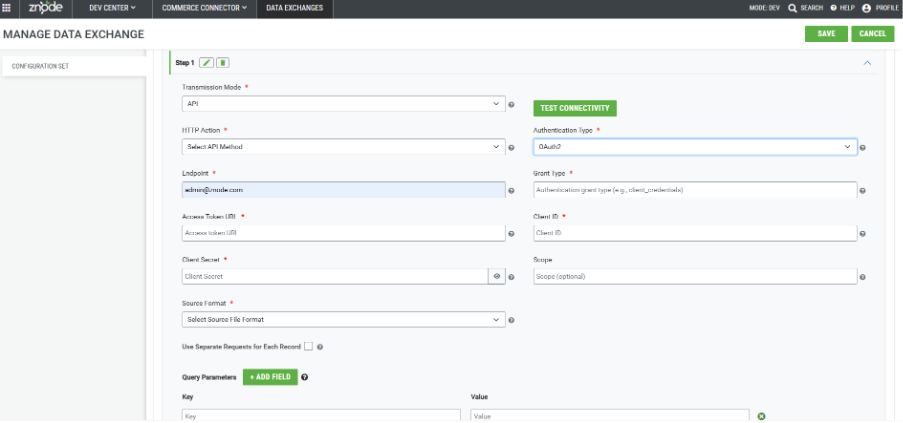
Task: Go to the Data Exchanges tab
Action: coord(294,8)
